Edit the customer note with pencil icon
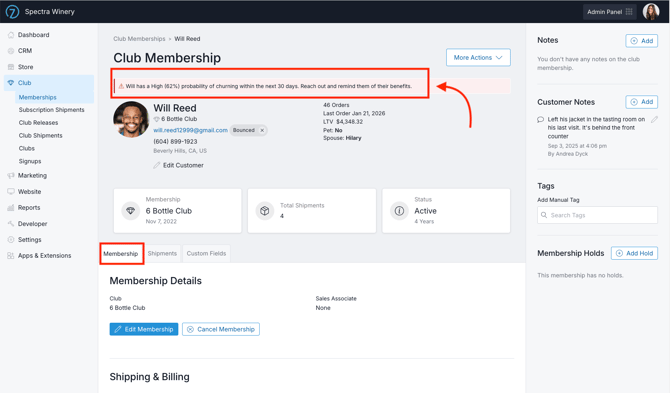The image size is (670, 393). click(x=654, y=120)
